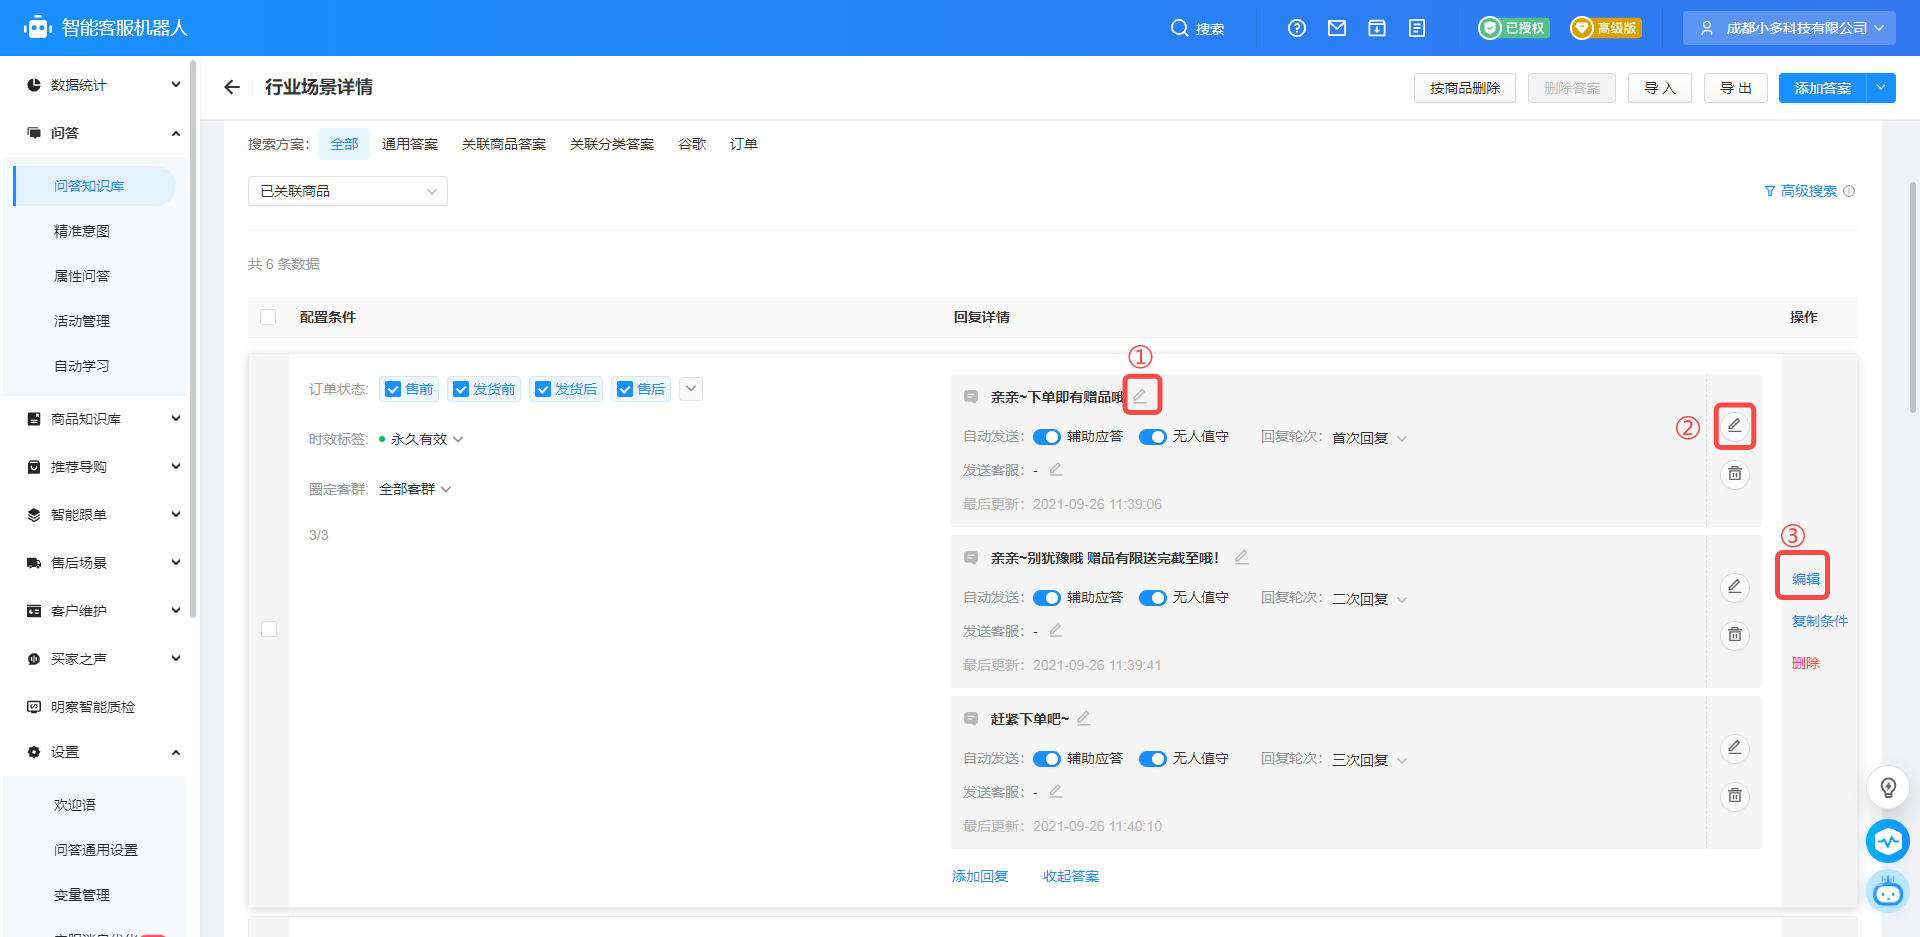Edit text of reply 亲亲~下单即有赠品哦 via pencil
This screenshot has width=1920, height=937.
[1140, 396]
